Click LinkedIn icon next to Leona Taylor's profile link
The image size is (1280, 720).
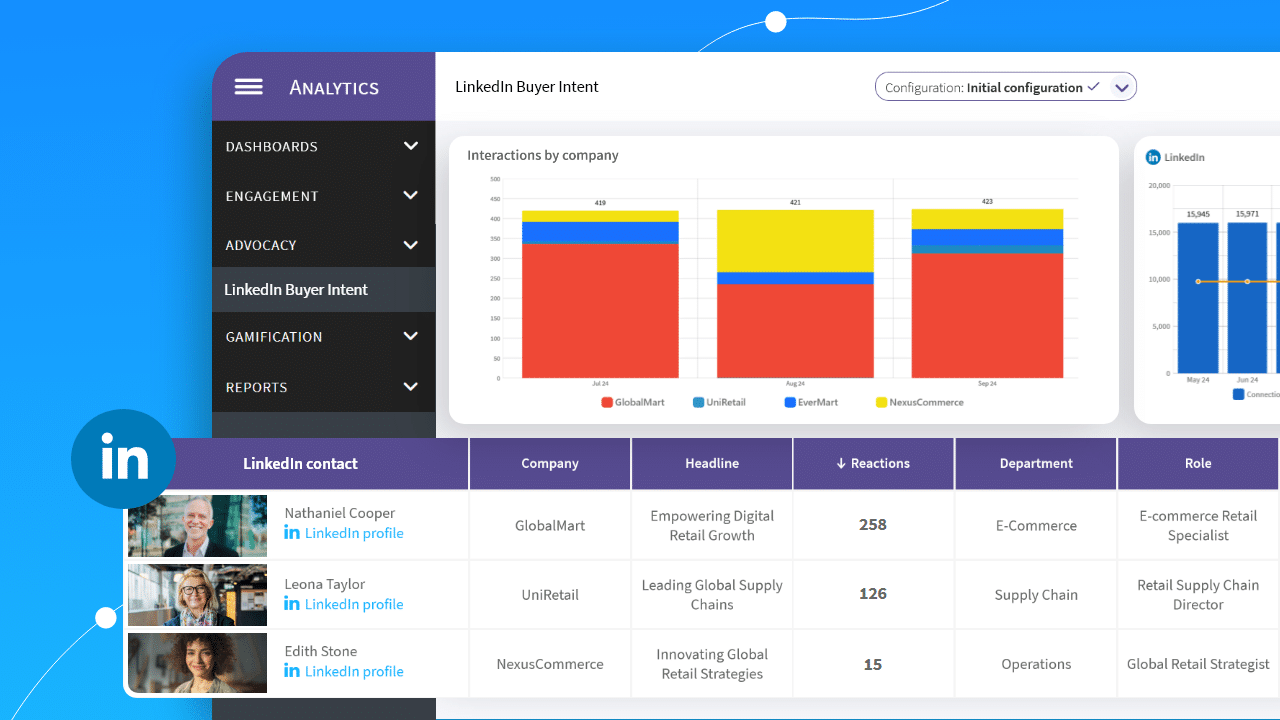(x=292, y=604)
